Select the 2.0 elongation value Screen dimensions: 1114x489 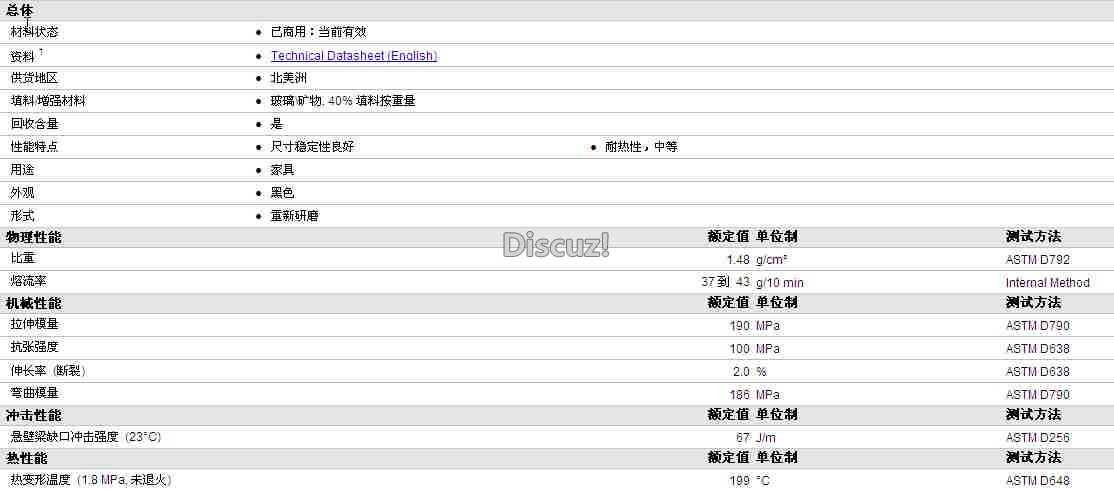(741, 372)
